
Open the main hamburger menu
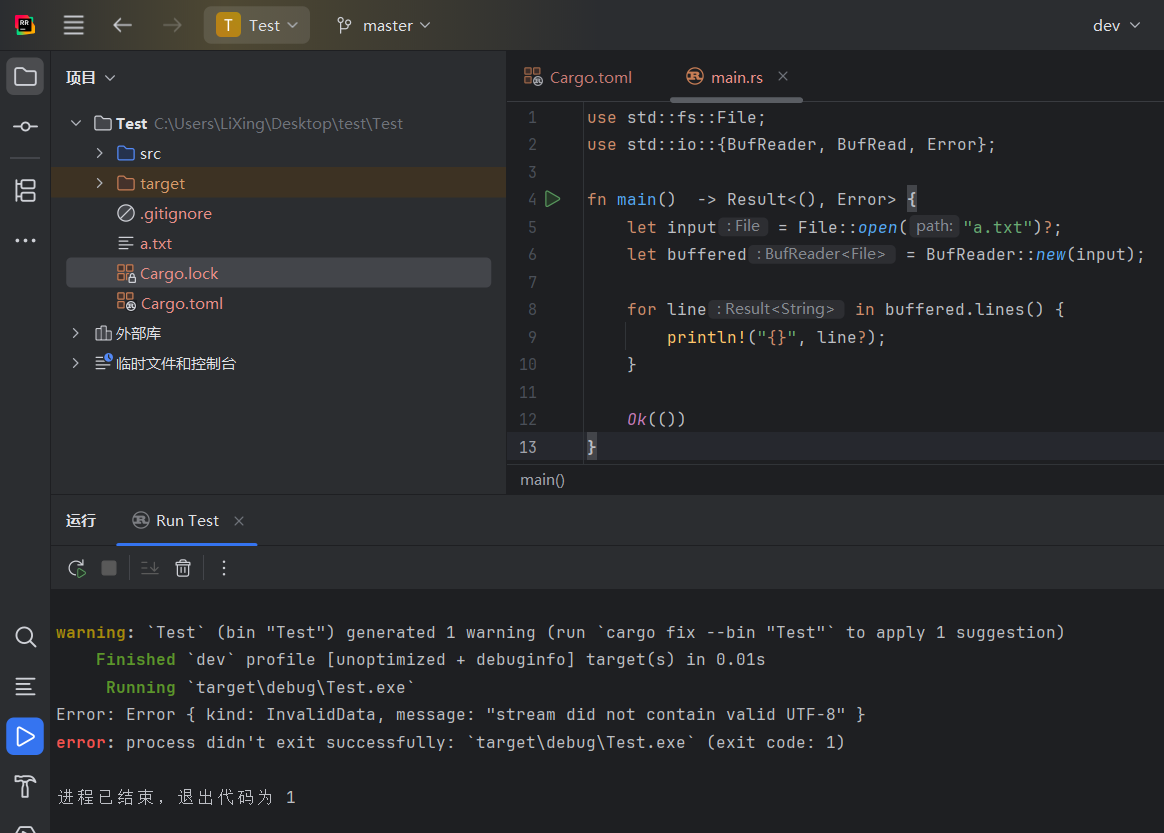(x=73, y=25)
